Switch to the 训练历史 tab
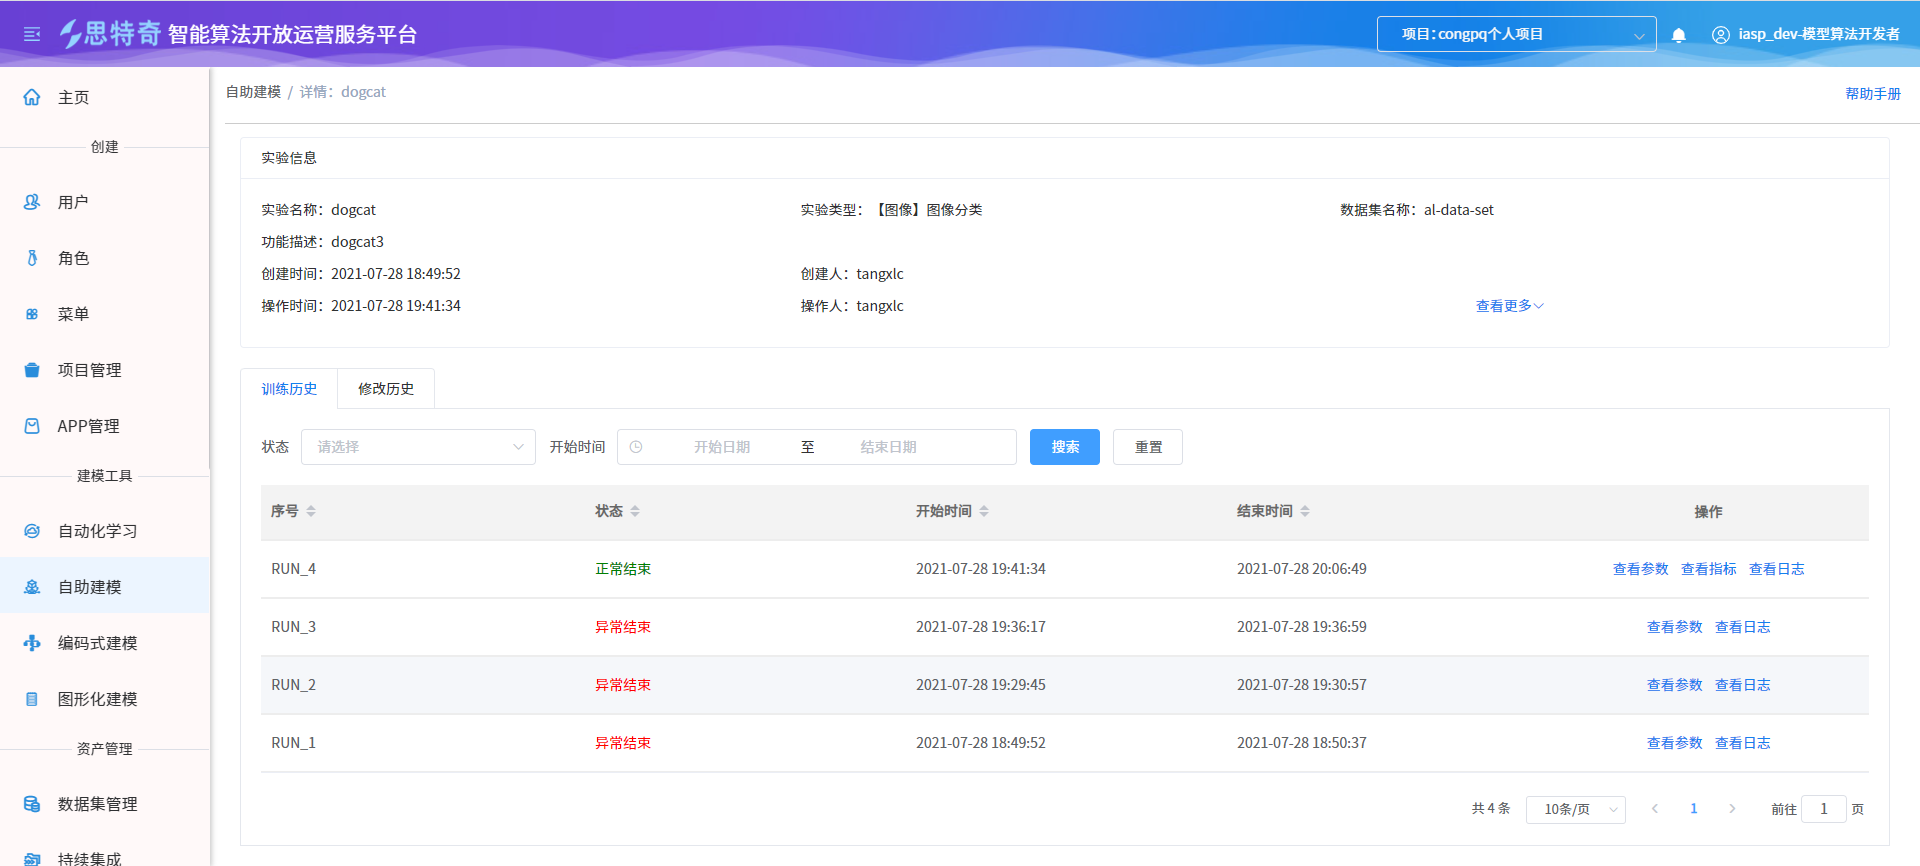 tap(289, 389)
